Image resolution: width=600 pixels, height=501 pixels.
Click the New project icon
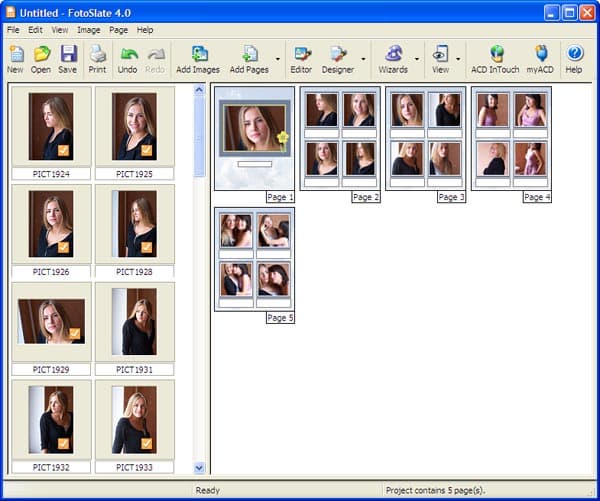point(15,59)
